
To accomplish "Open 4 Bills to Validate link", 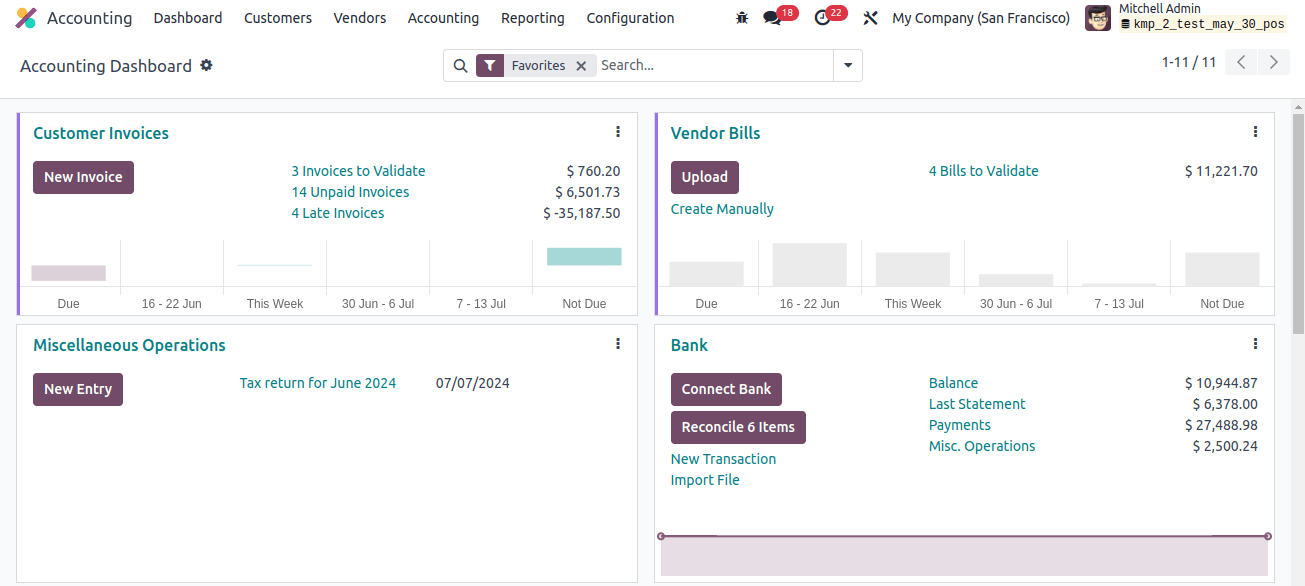I will coord(984,171).
